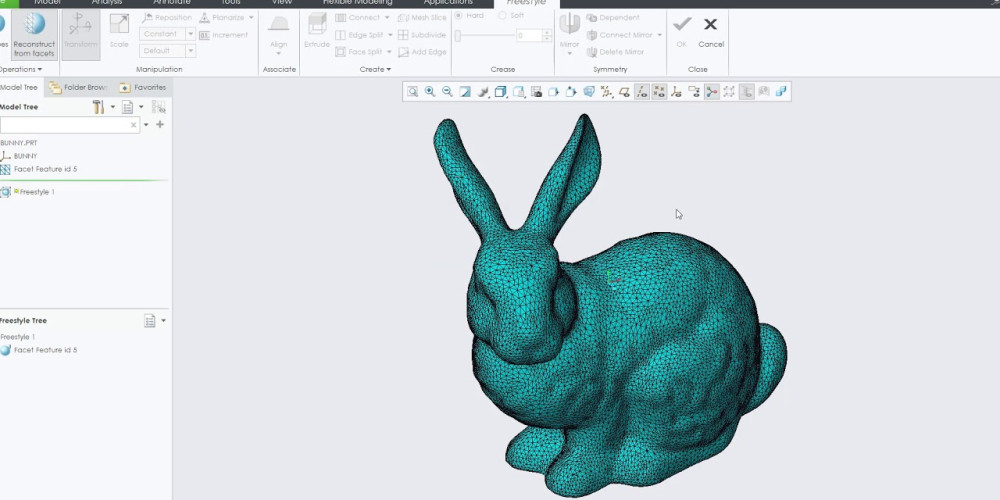Screen dimensions: 1000x500
Task: Open the Favorites tab
Action: 142,87
